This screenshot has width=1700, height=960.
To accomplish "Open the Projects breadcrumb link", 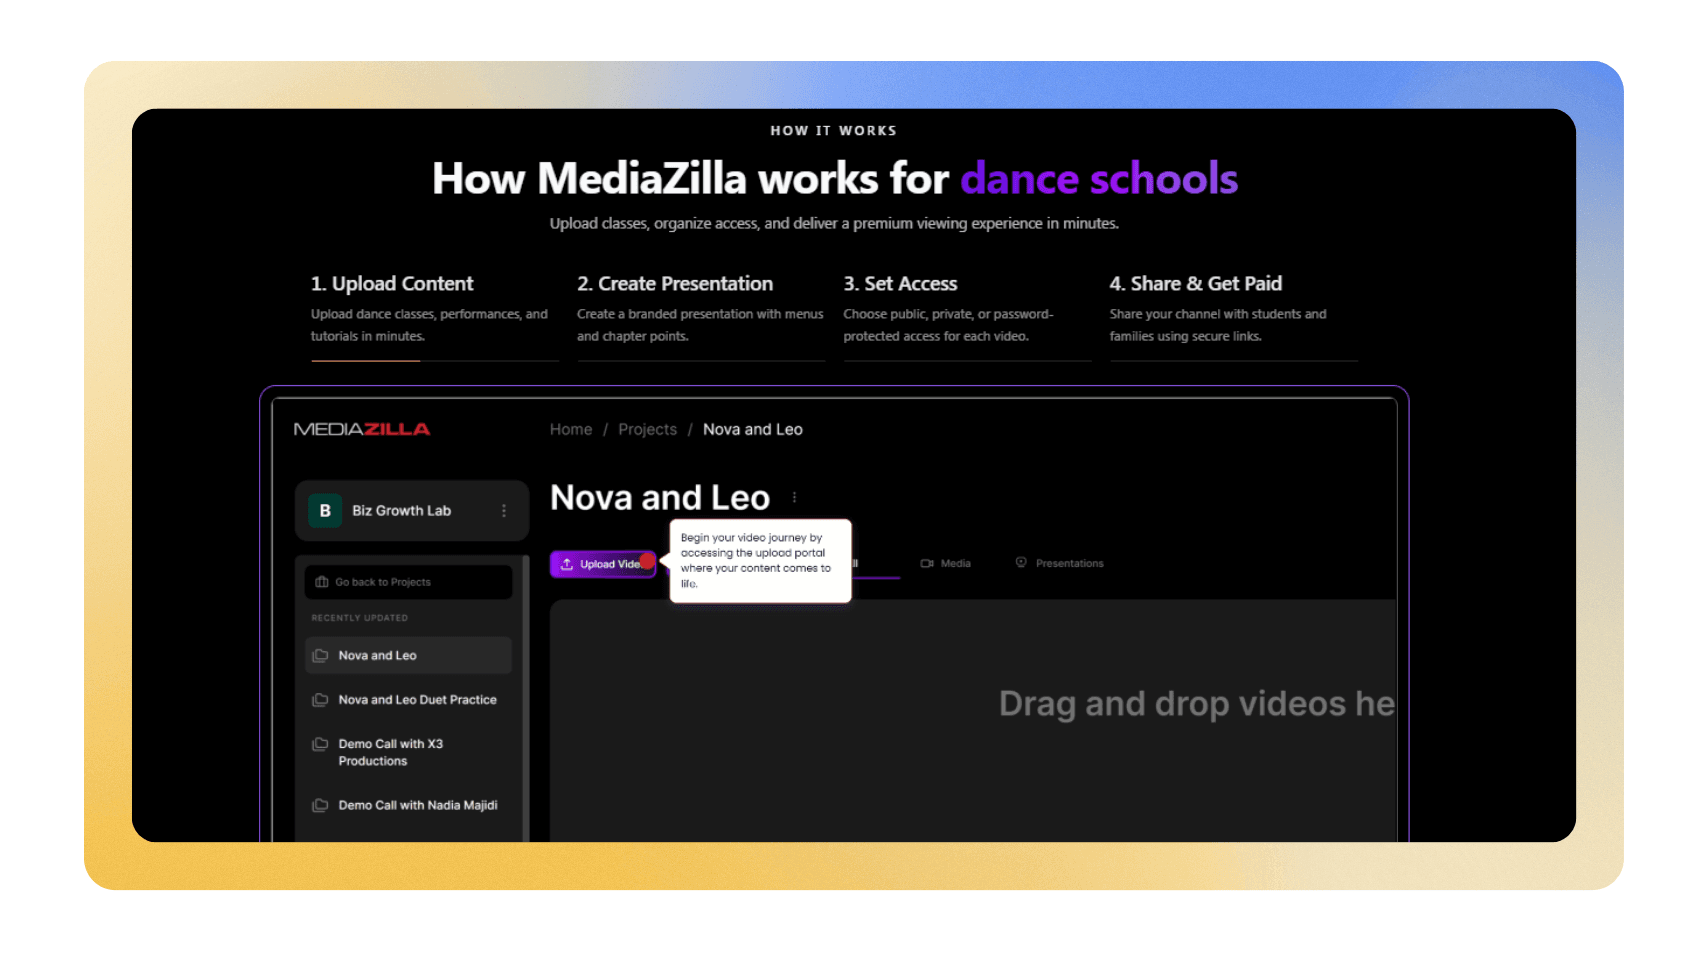I will click(x=647, y=429).
